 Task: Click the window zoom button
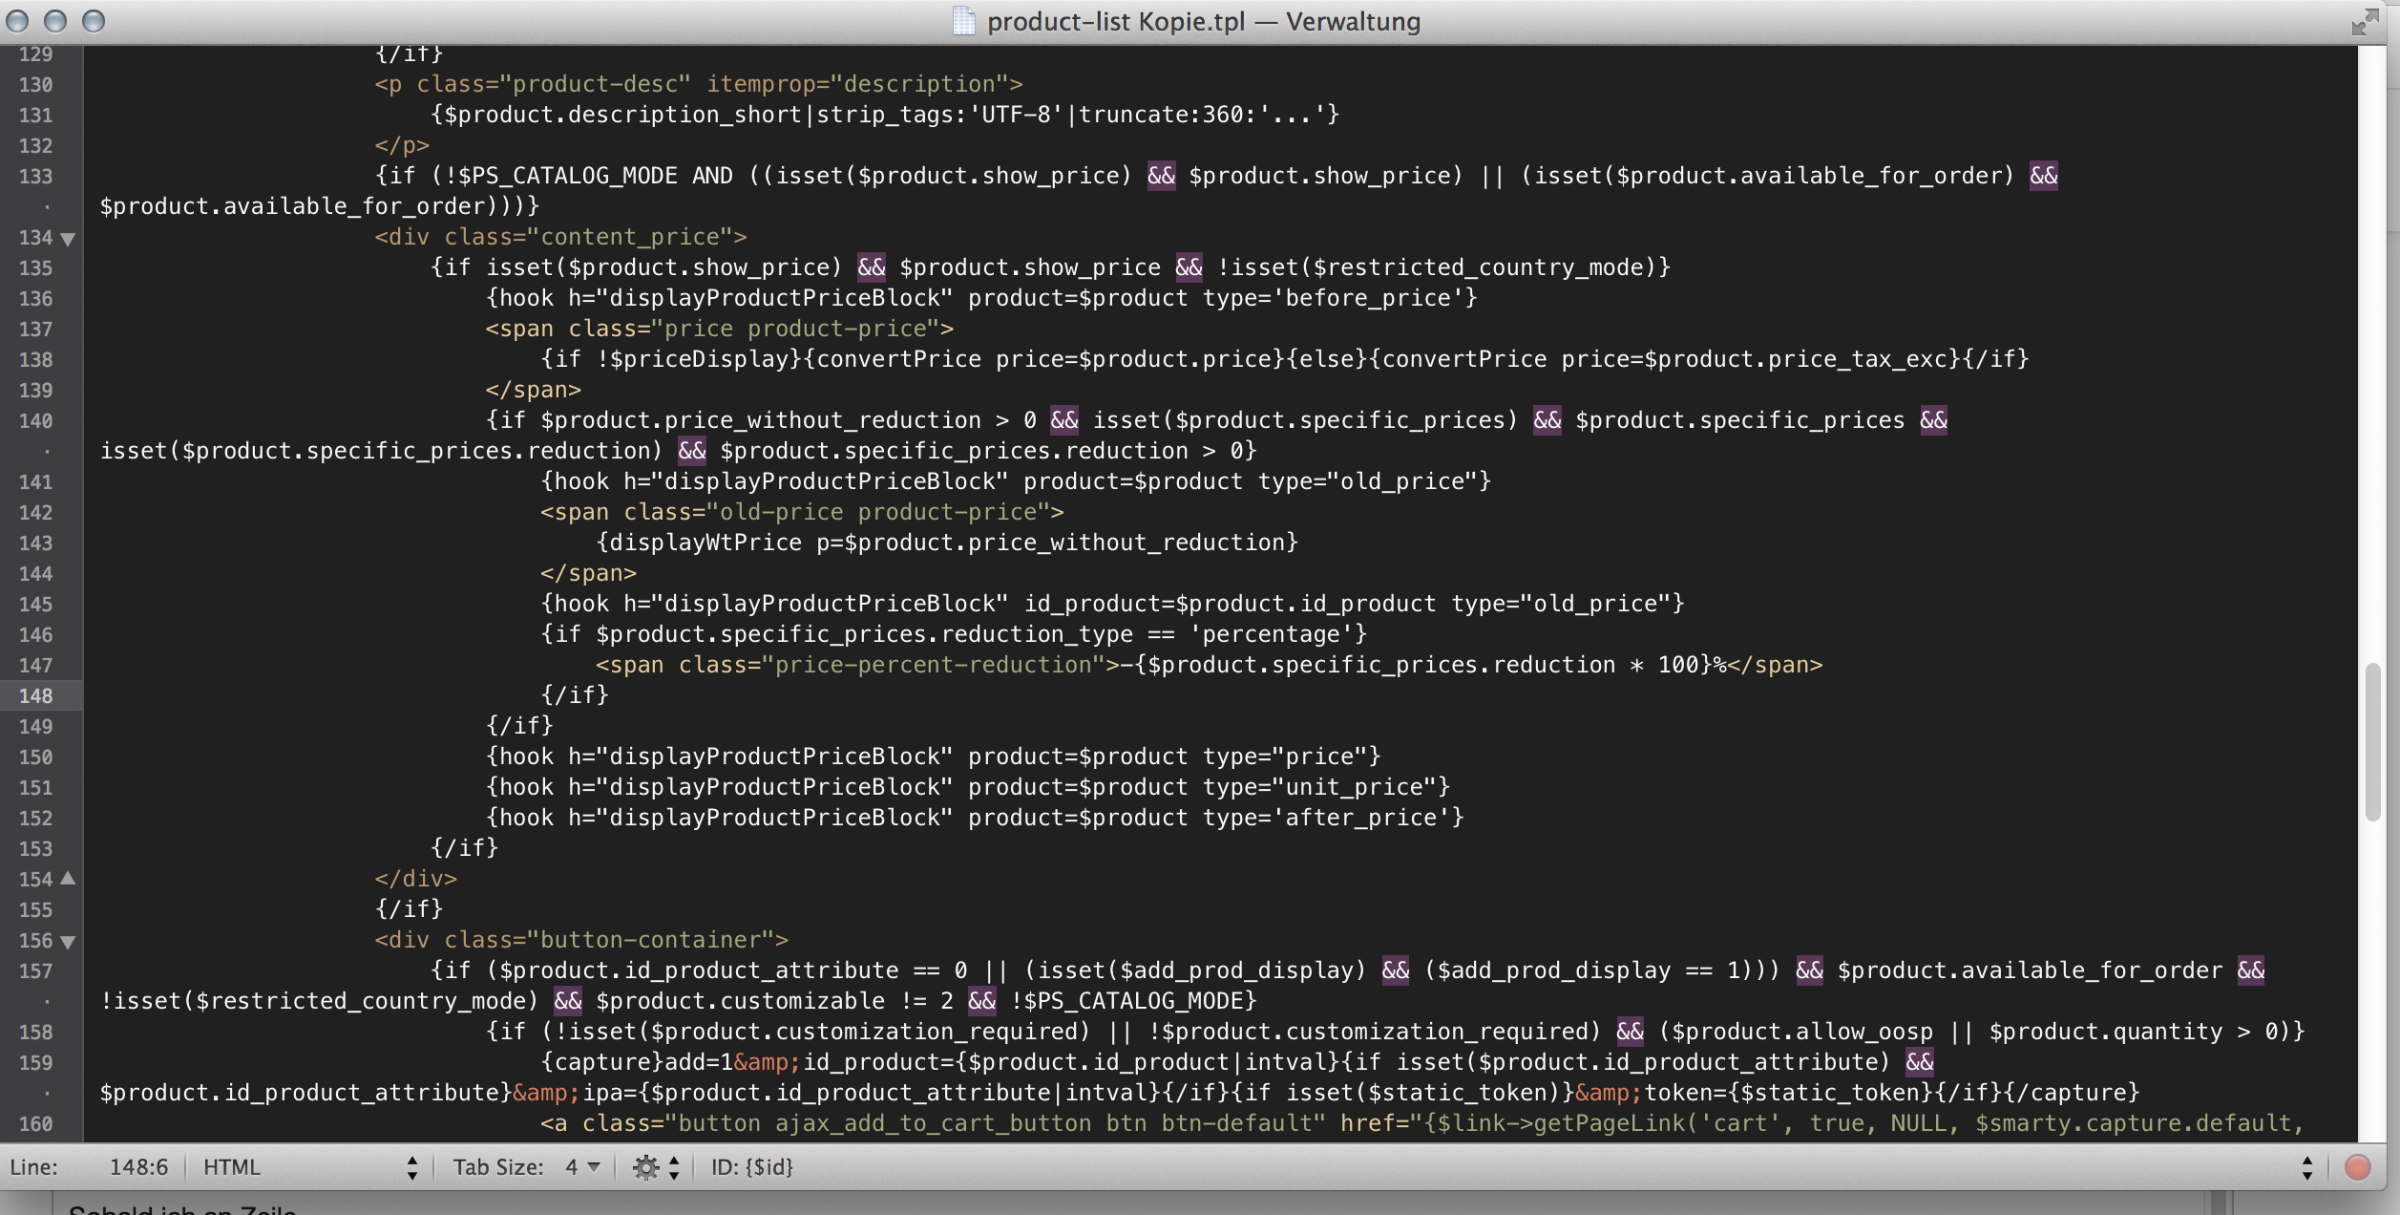(93, 21)
